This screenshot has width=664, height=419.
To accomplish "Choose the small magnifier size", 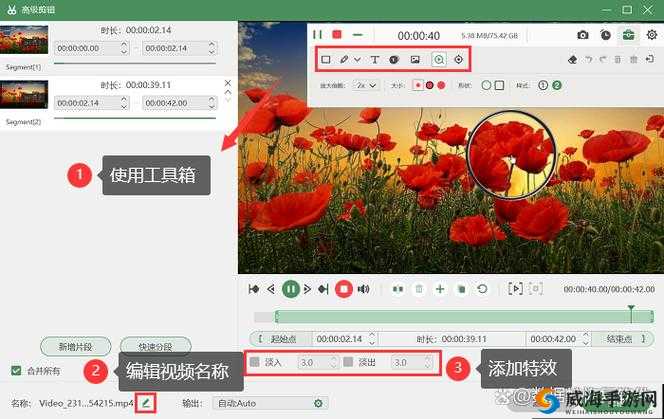I will pos(418,85).
